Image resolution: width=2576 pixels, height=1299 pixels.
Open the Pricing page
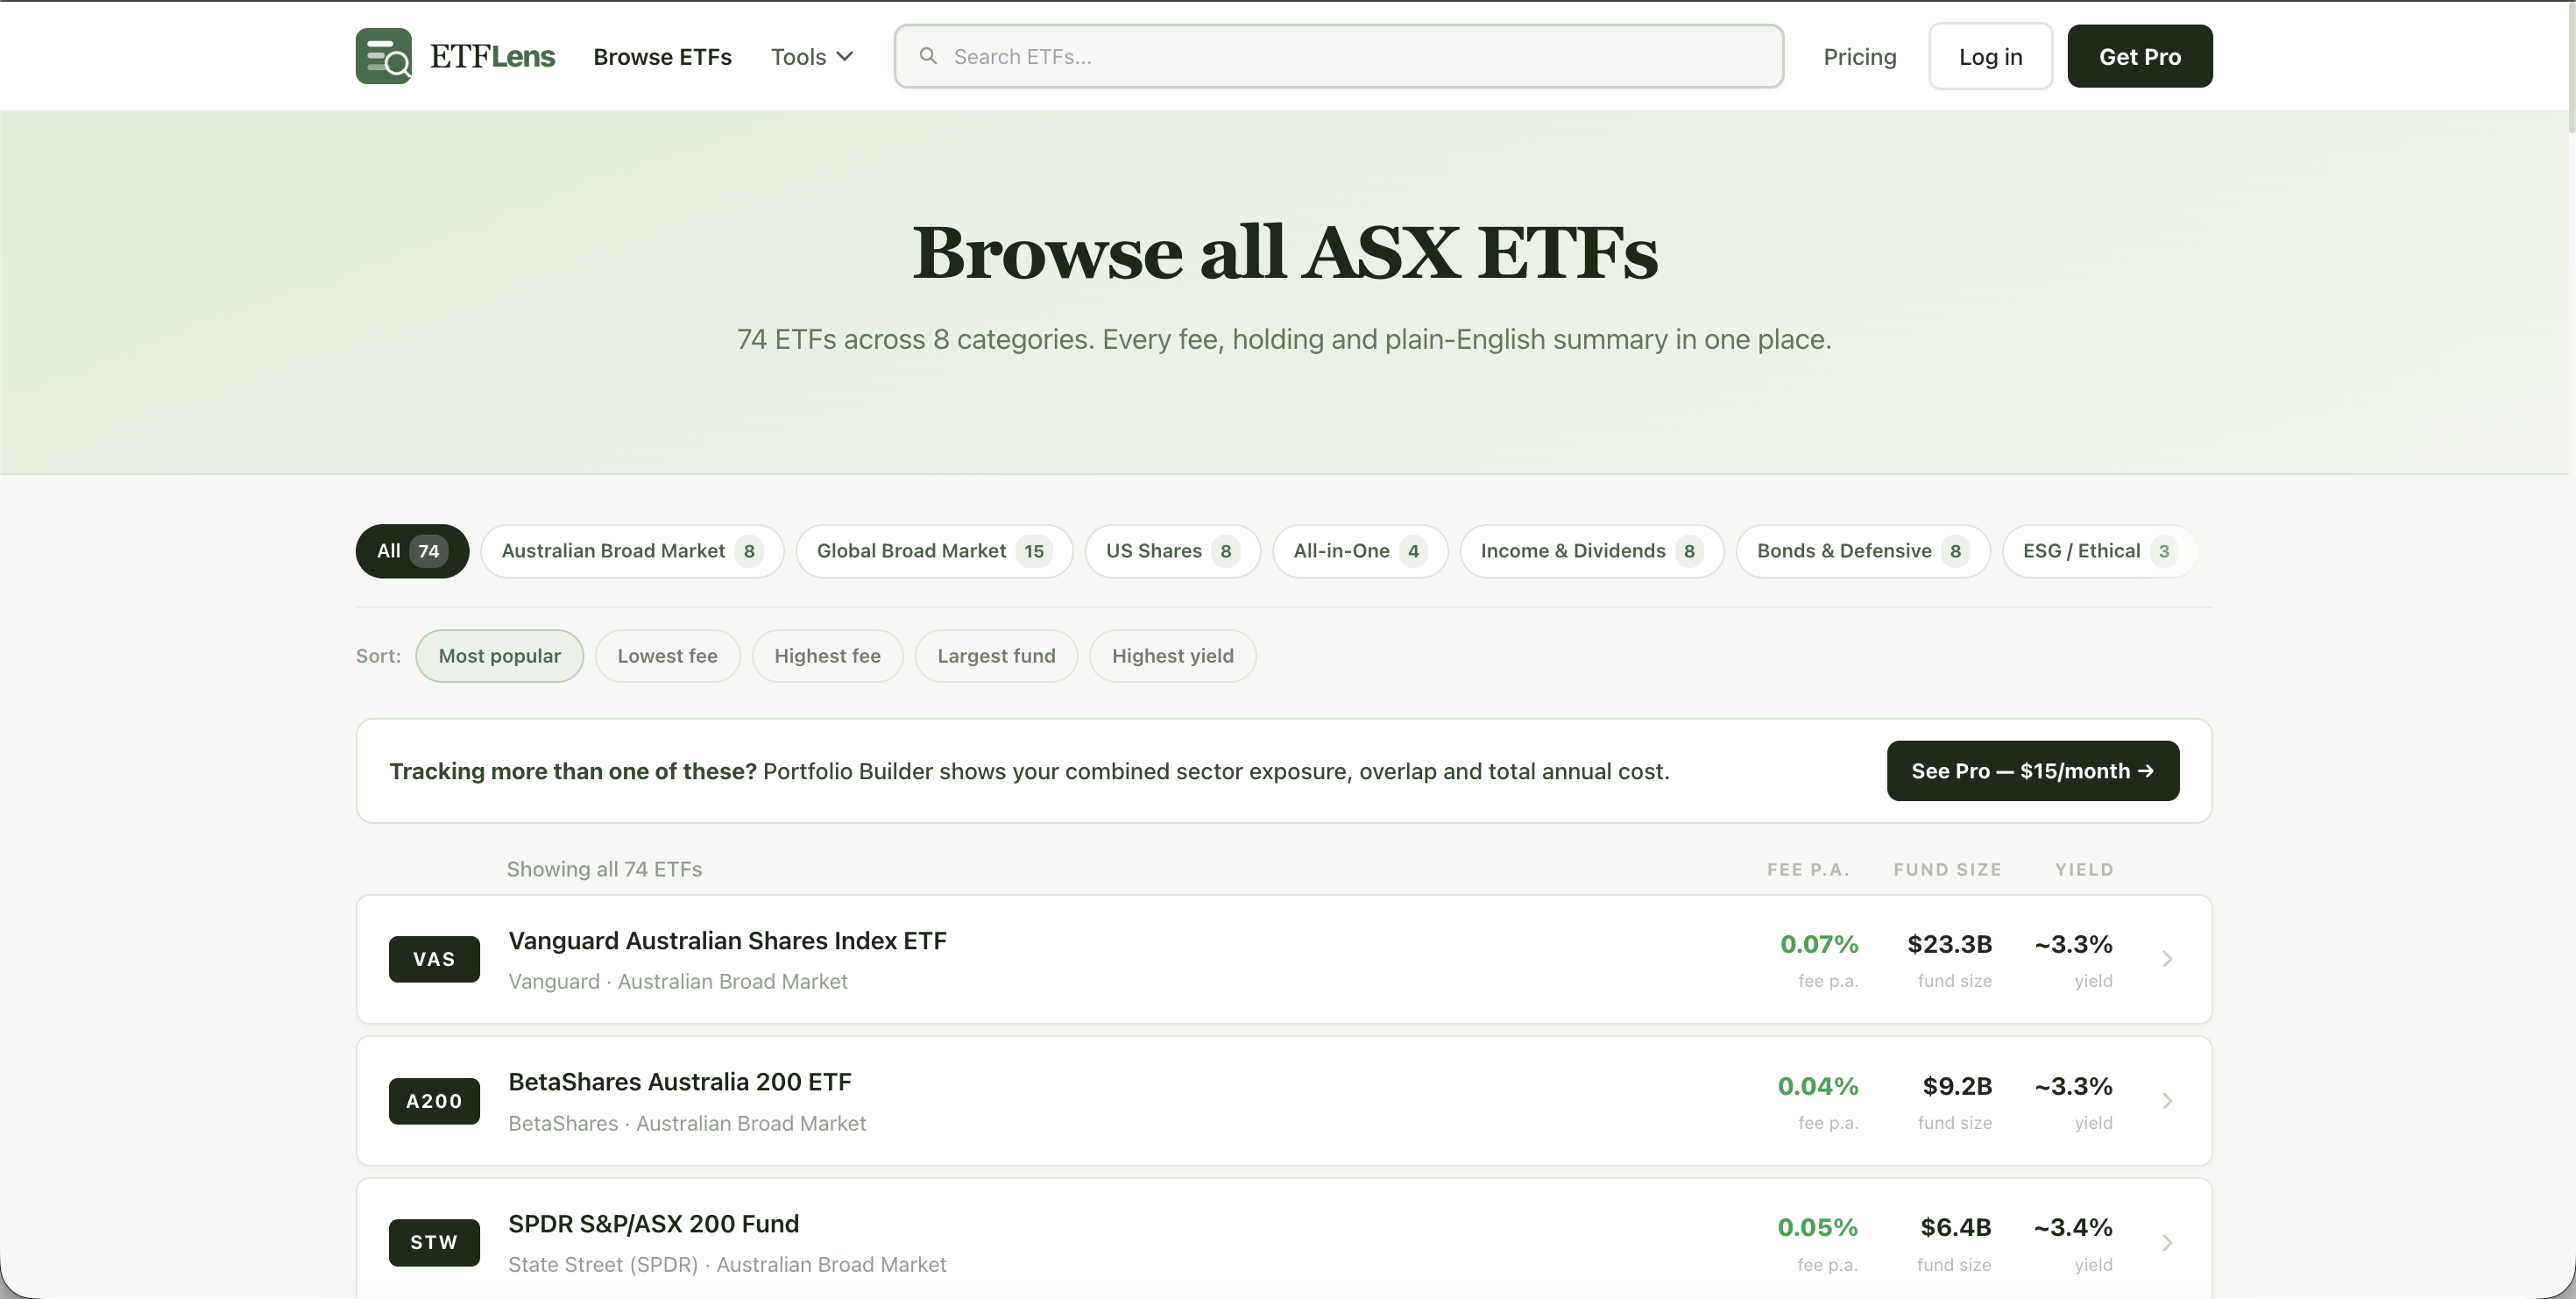pos(1859,57)
